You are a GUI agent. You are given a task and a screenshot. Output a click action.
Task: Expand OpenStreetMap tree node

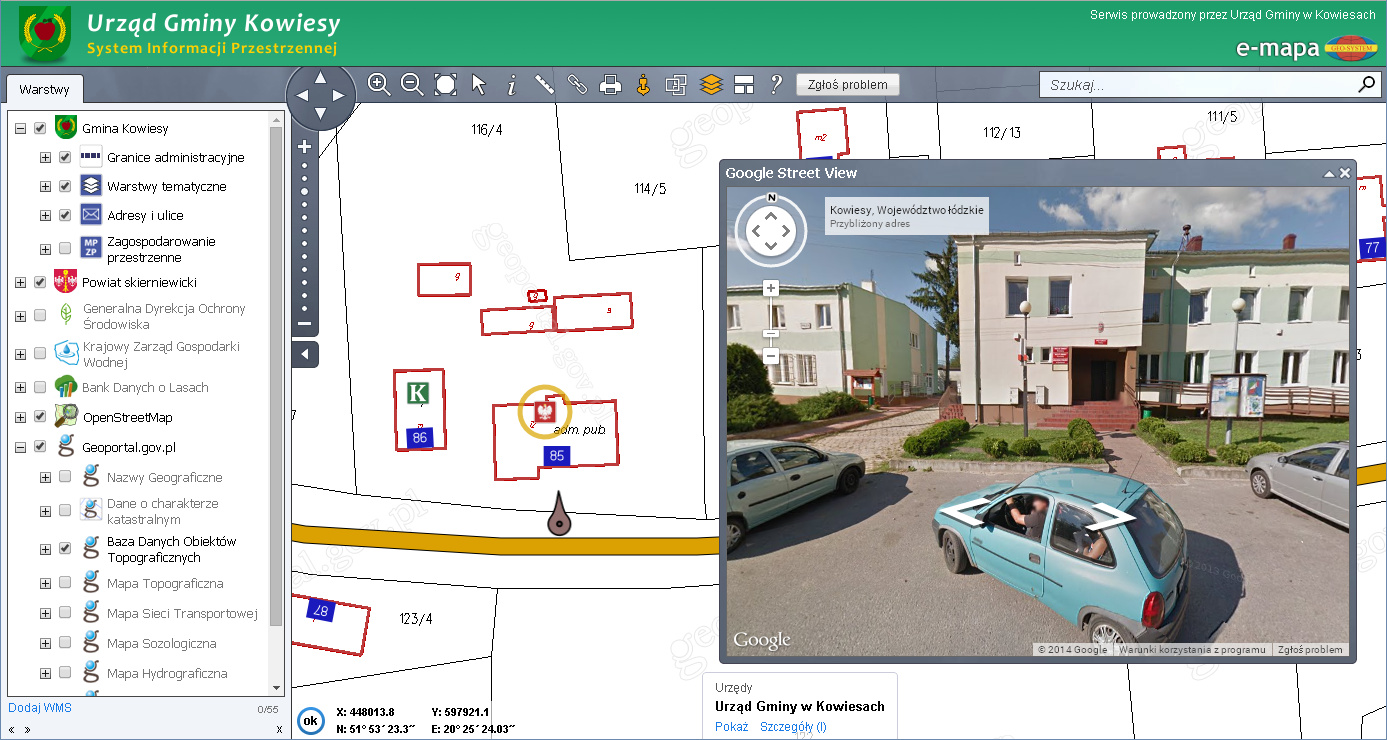pyautogui.click(x=20, y=417)
